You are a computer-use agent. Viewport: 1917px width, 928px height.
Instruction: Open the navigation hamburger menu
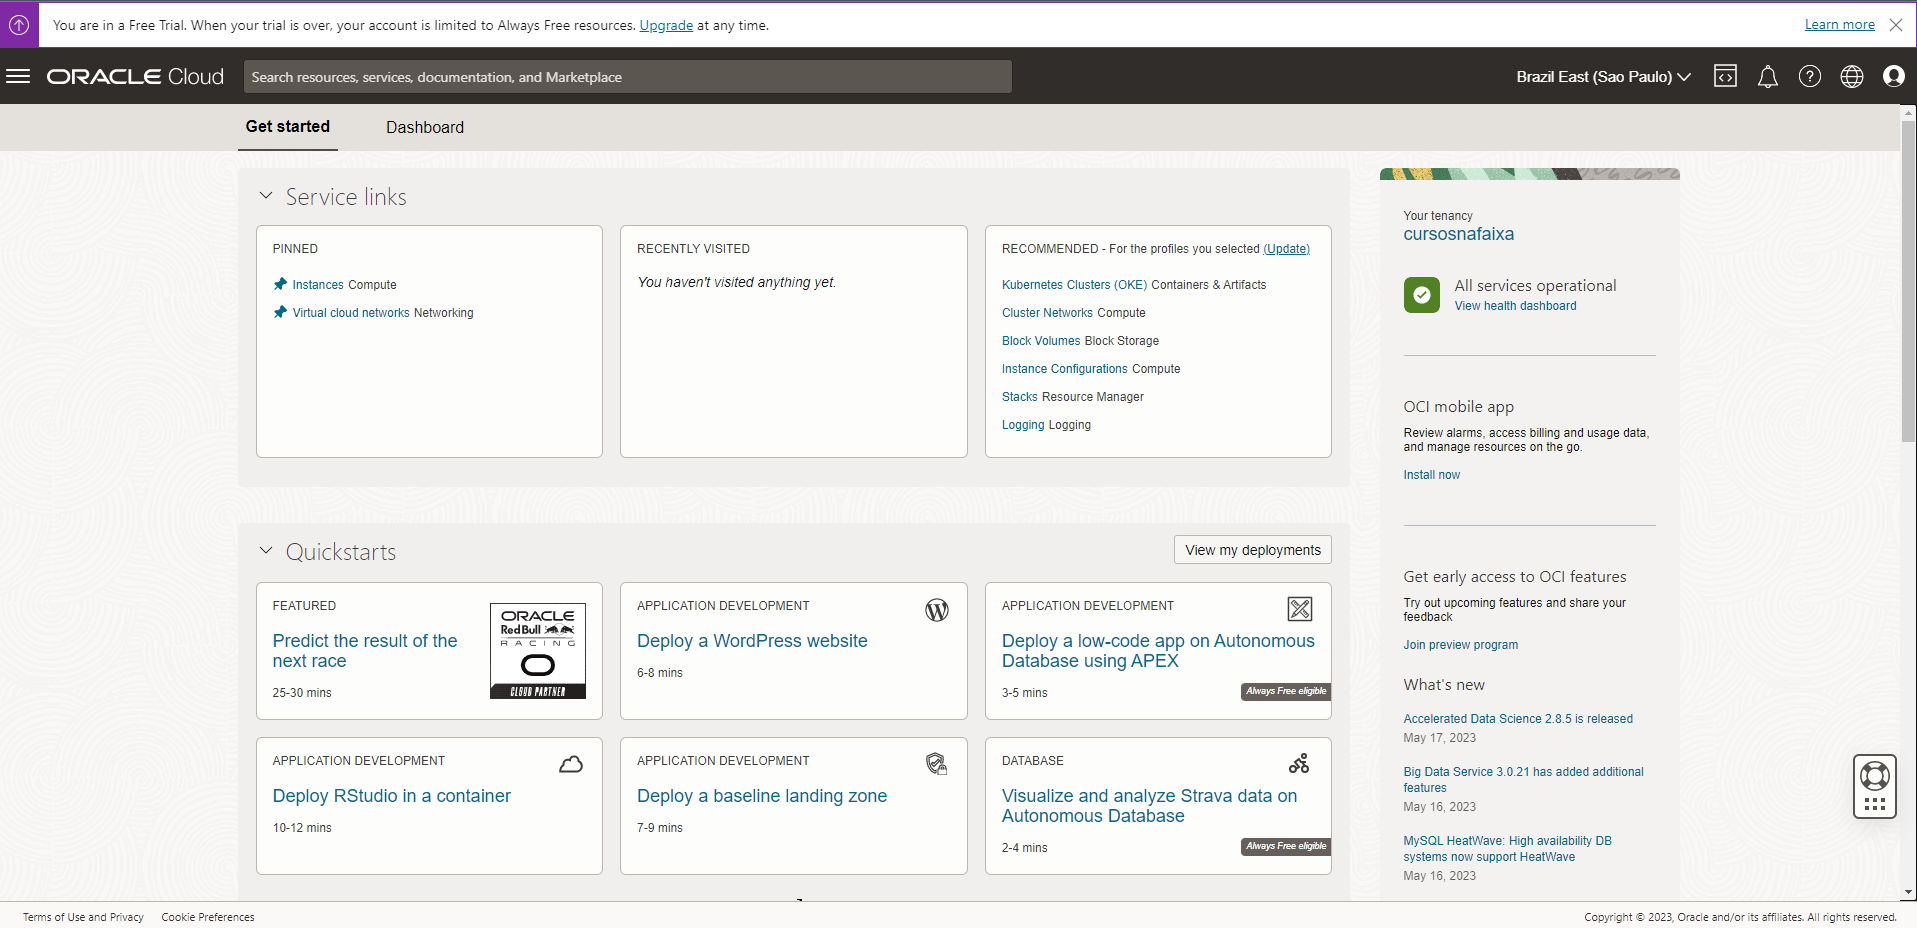pyautogui.click(x=18, y=76)
